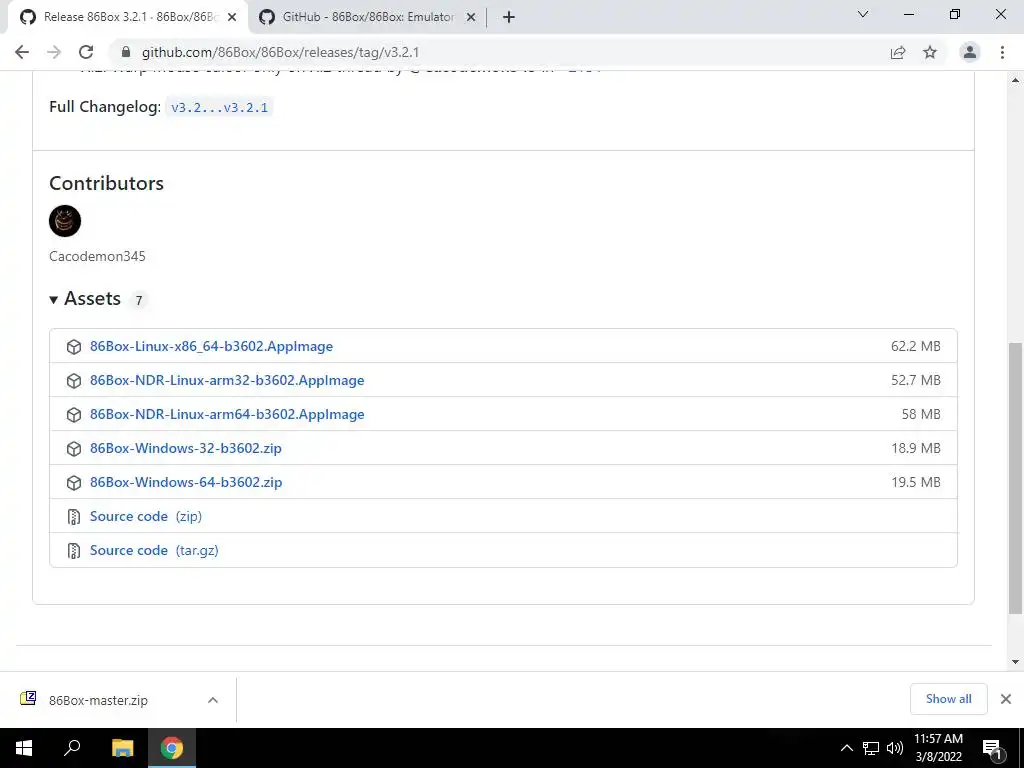The width and height of the screenshot is (1024, 768).
Task: Click package icon beside Windows-32 zip
Action: pyautogui.click(x=74, y=449)
